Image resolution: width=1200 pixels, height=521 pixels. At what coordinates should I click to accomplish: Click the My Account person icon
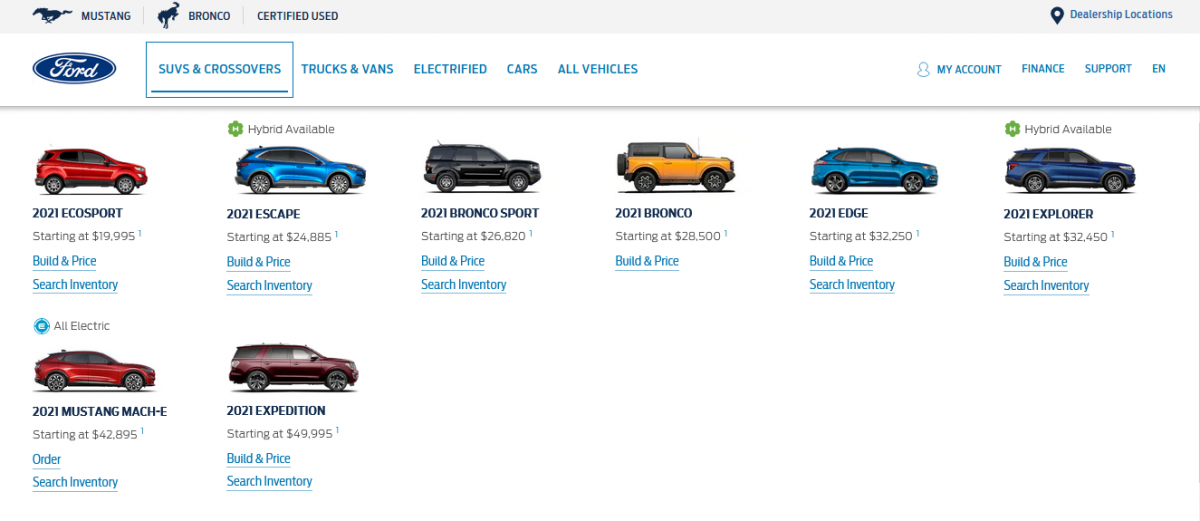pyautogui.click(x=923, y=70)
